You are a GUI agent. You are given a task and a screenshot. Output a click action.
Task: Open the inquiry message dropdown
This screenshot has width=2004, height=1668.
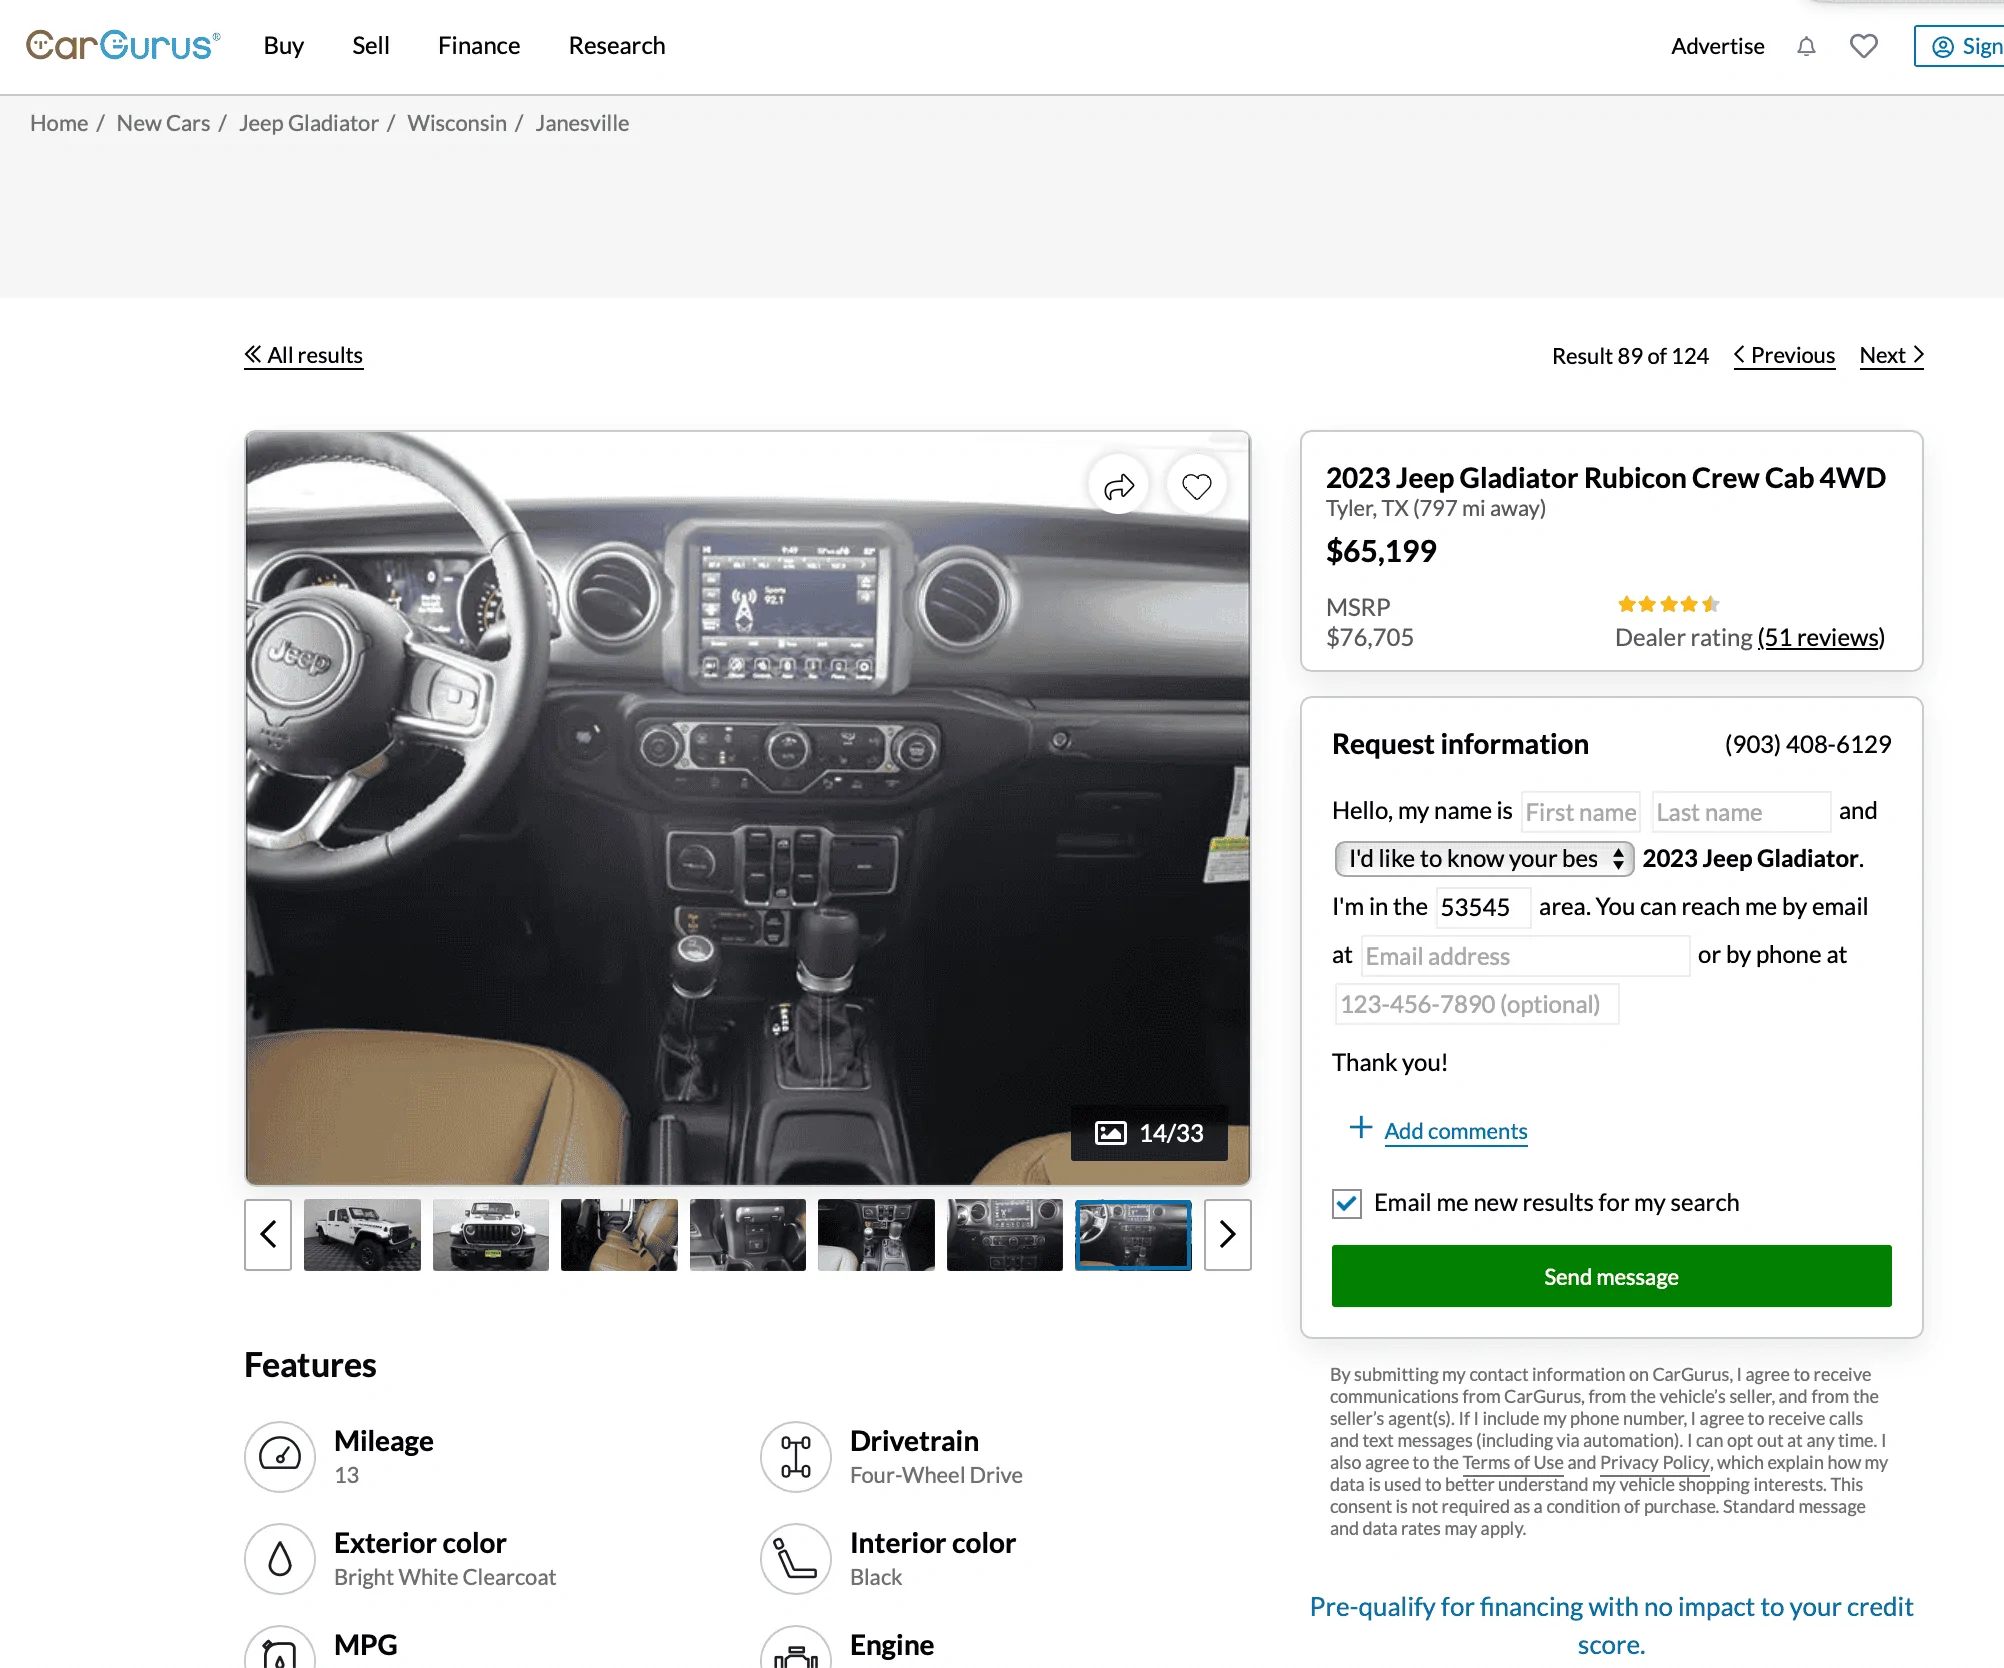pos(1484,859)
